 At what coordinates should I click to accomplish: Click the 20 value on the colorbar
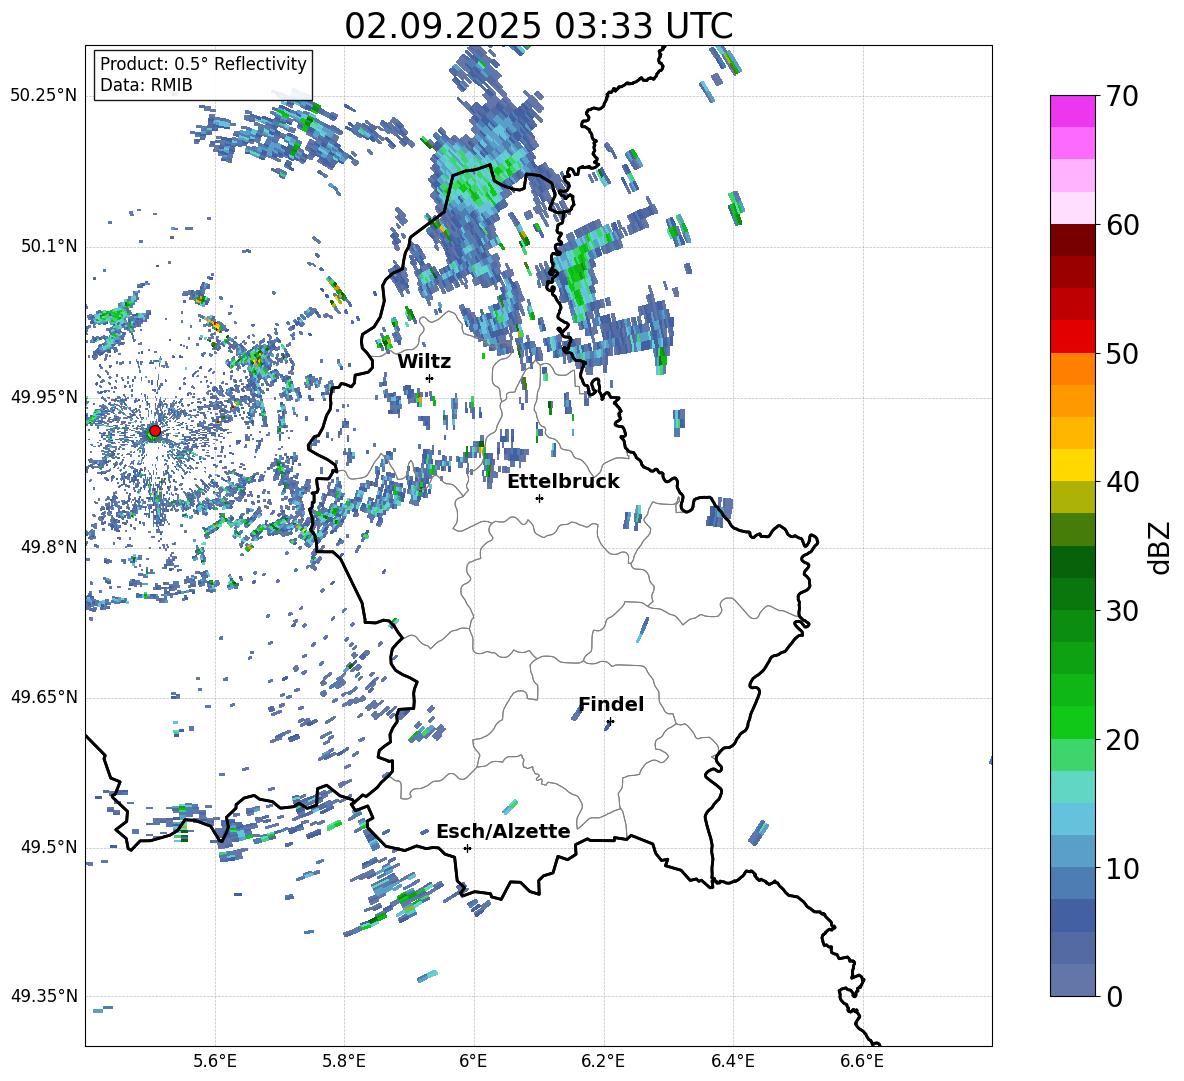tap(1122, 740)
